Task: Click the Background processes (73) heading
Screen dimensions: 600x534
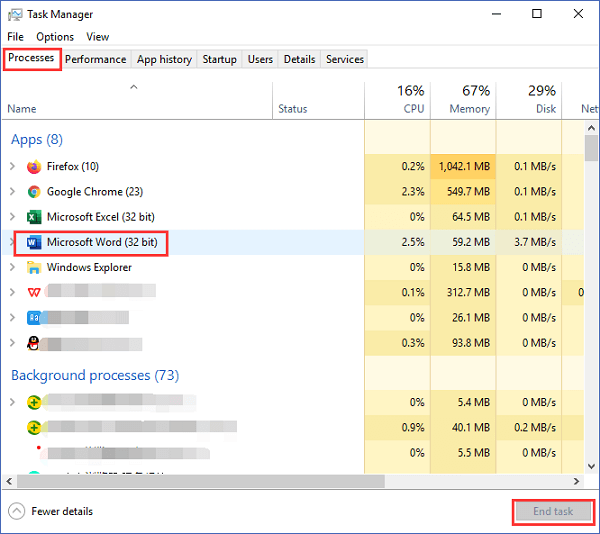Action: click(95, 375)
